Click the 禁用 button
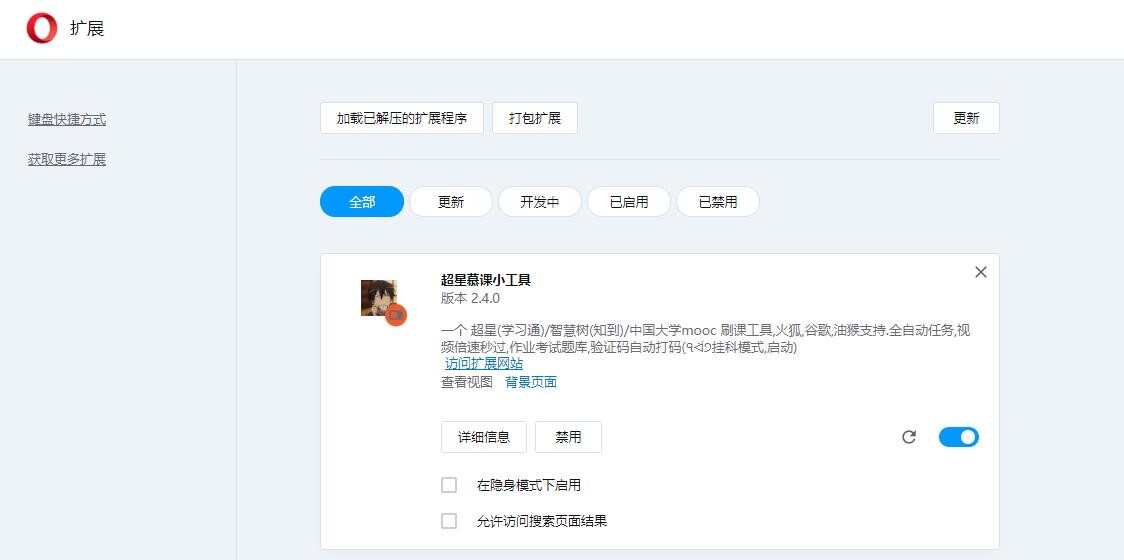The width and height of the screenshot is (1124, 560). pos(568,437)
